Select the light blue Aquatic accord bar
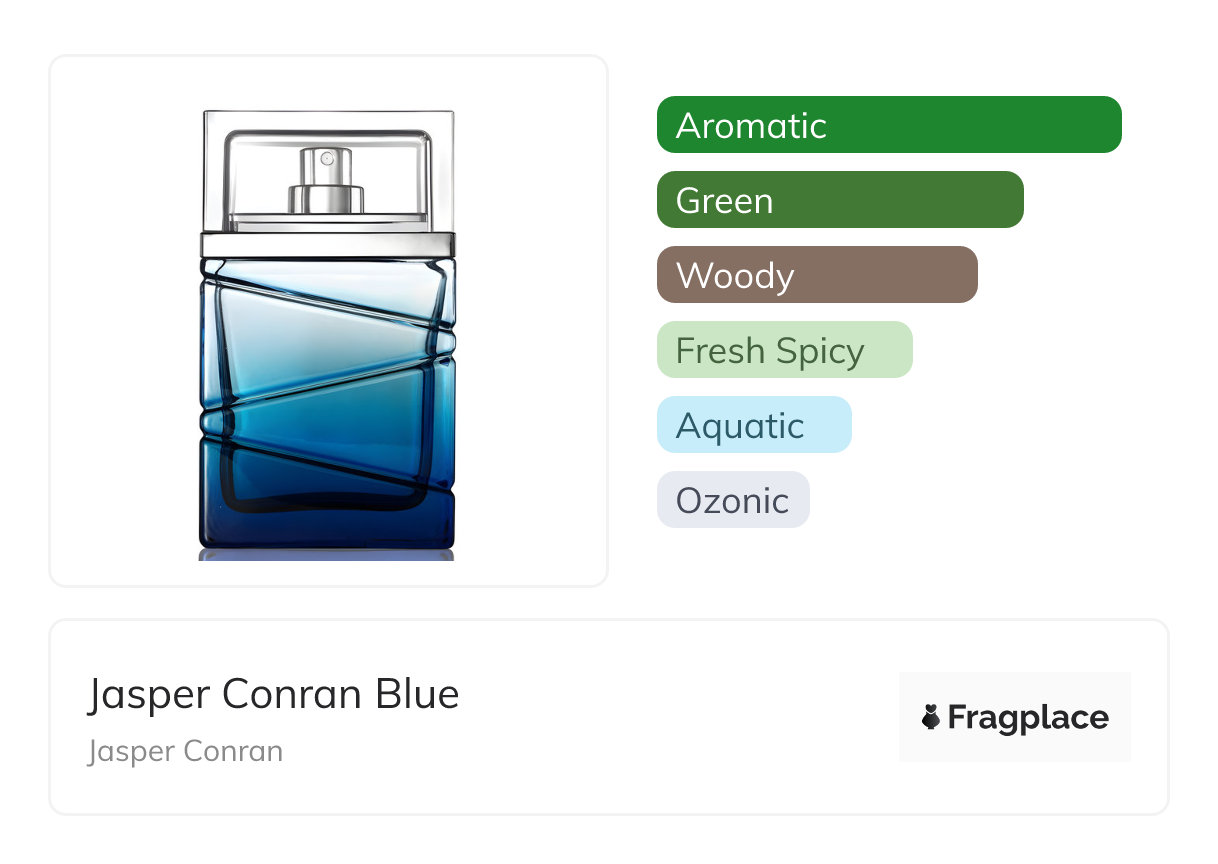 pyautogui.click(x=753, y=425)
